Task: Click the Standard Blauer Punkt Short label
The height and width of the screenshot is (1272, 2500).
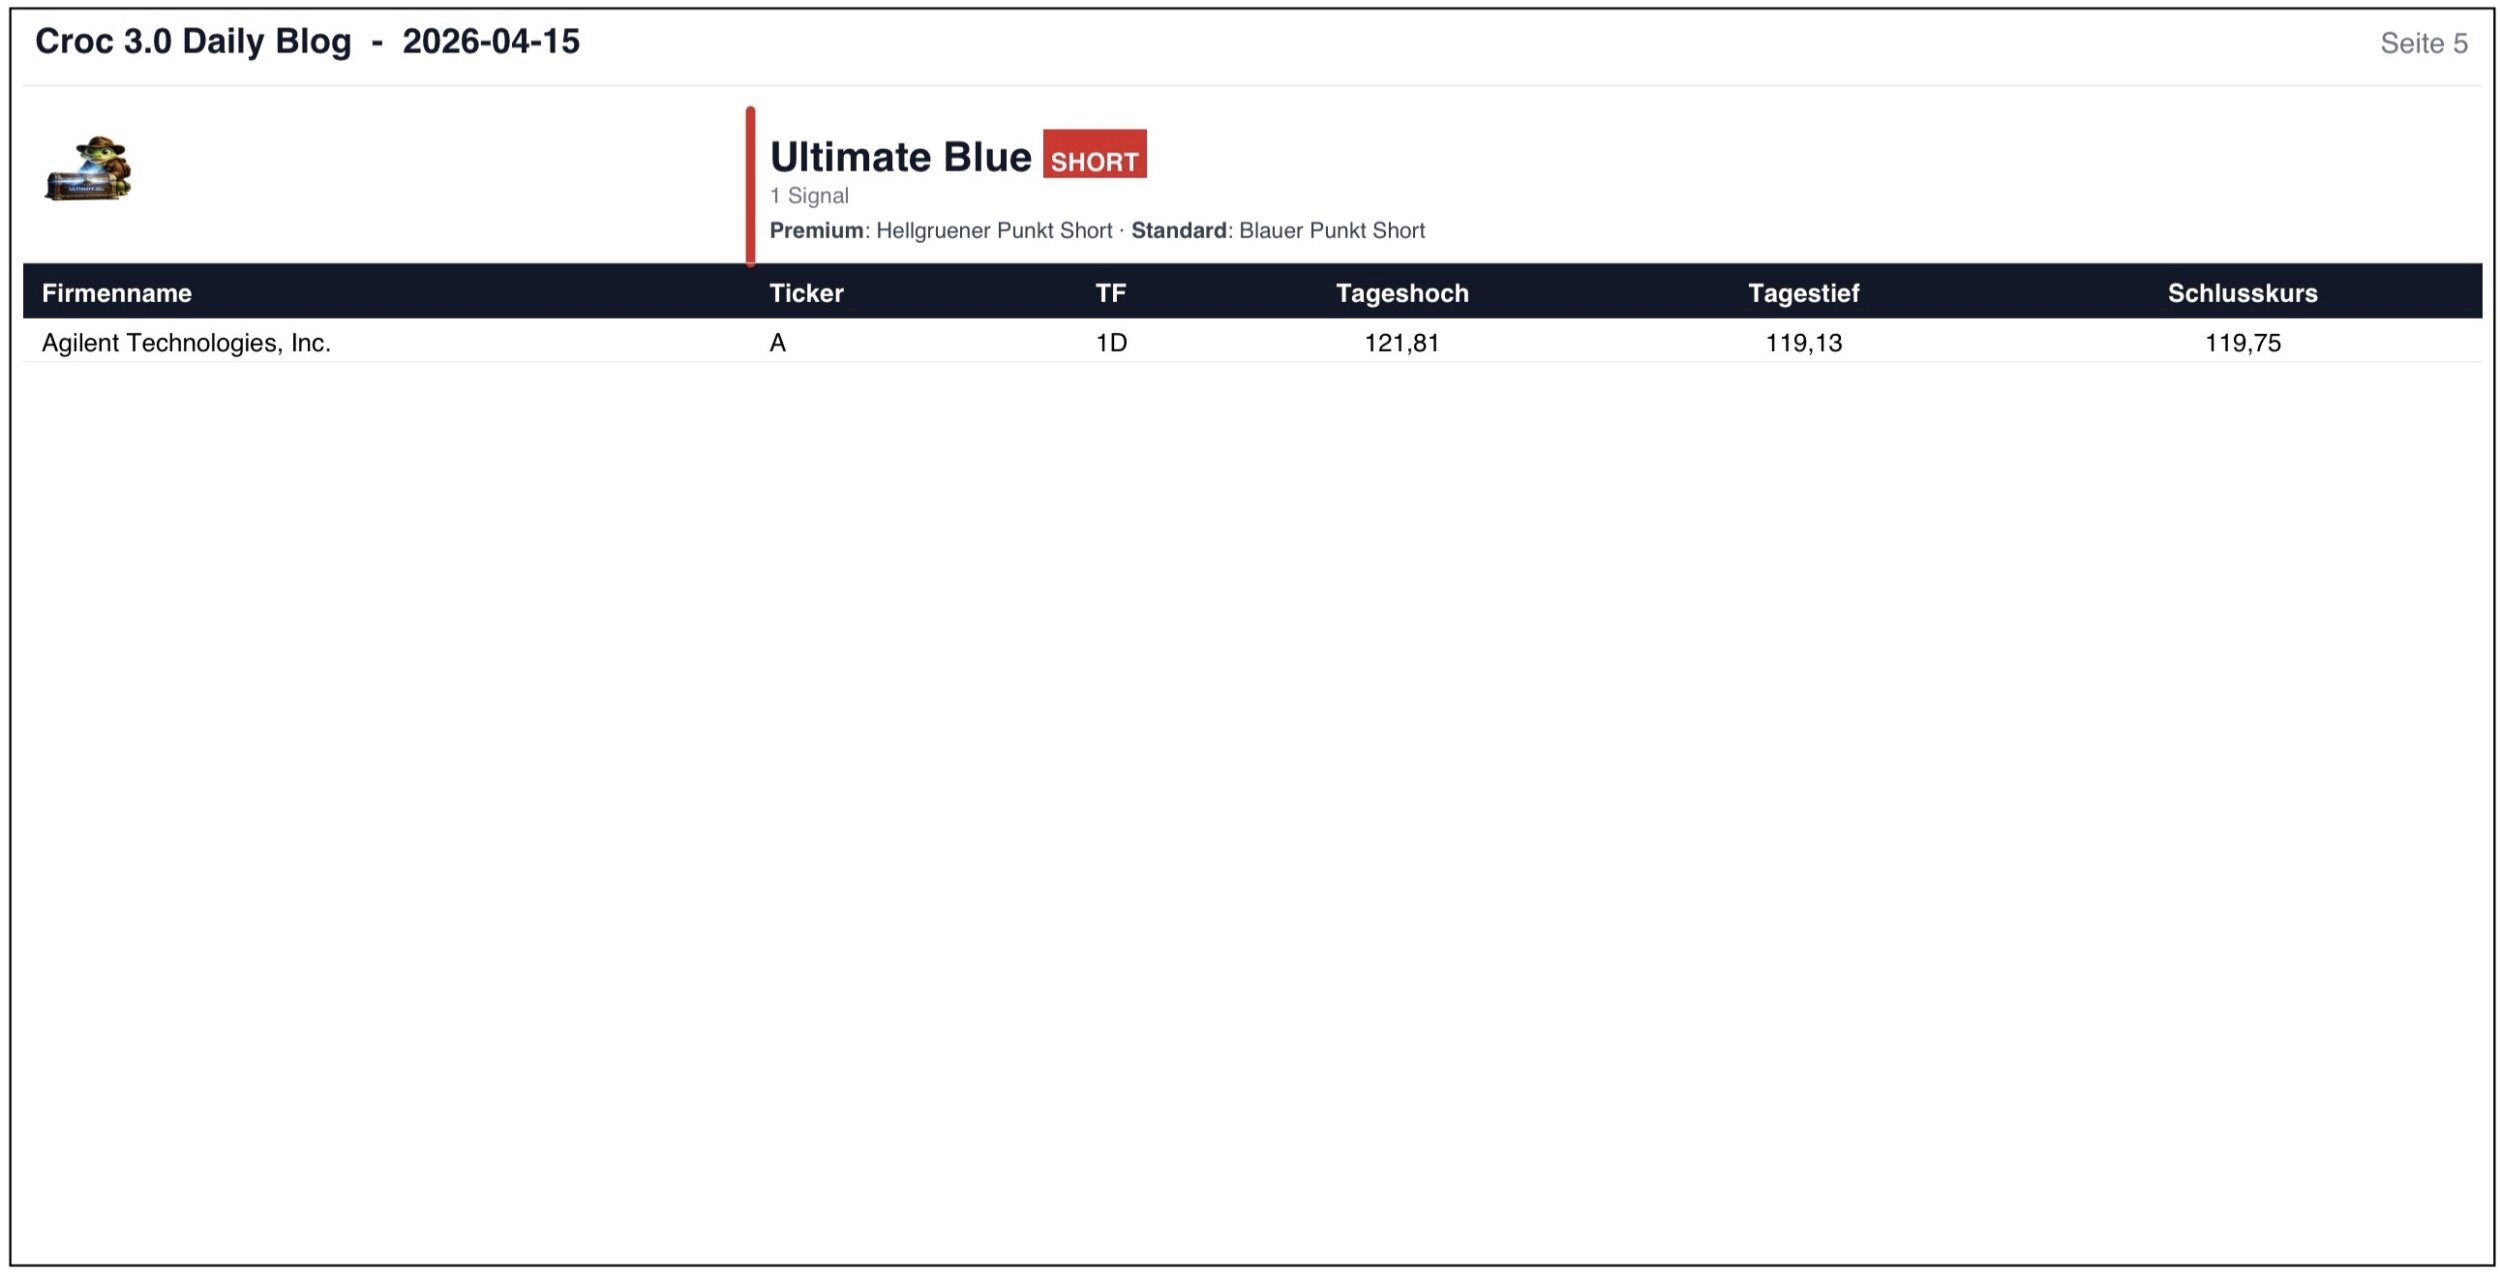Action: (1278, 231)
